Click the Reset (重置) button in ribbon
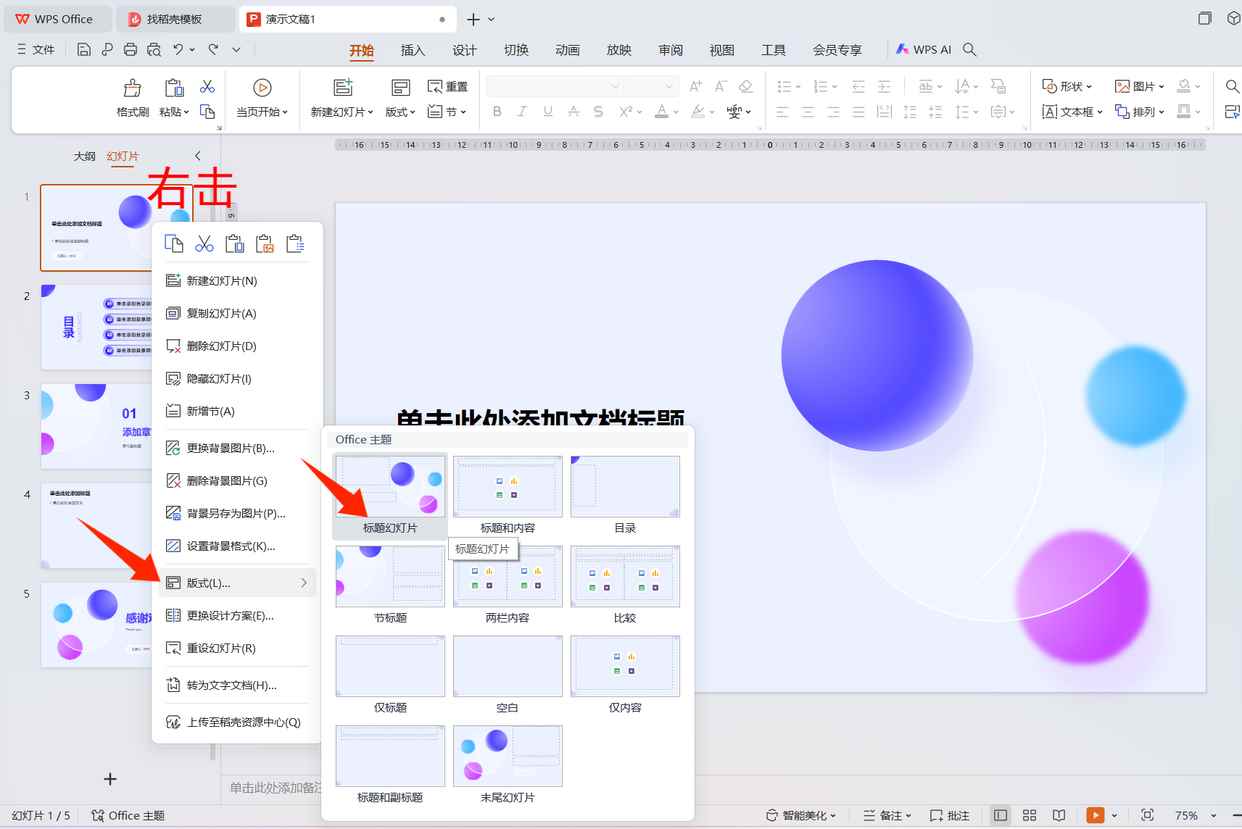The width and height of the screenshot is (1242, 829). coord(448,87)
